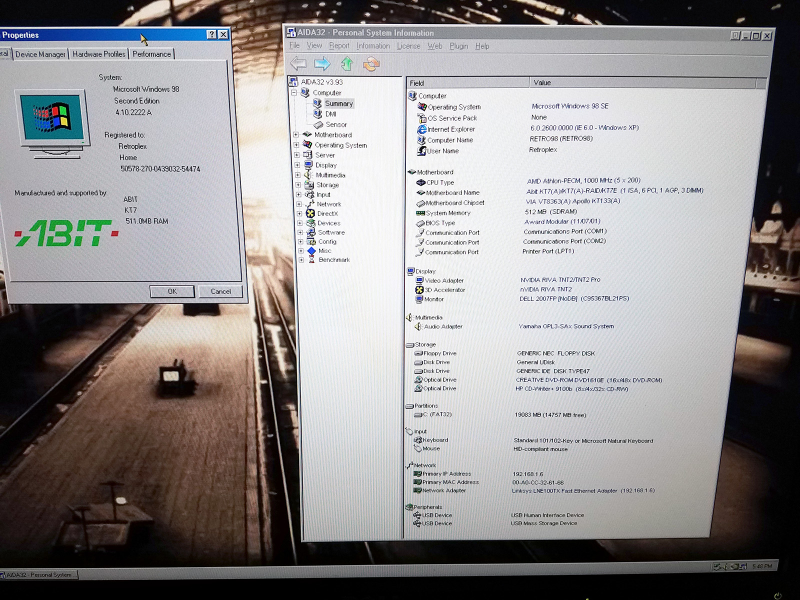Click Cancel in System Properties dialog

[220, 291]
